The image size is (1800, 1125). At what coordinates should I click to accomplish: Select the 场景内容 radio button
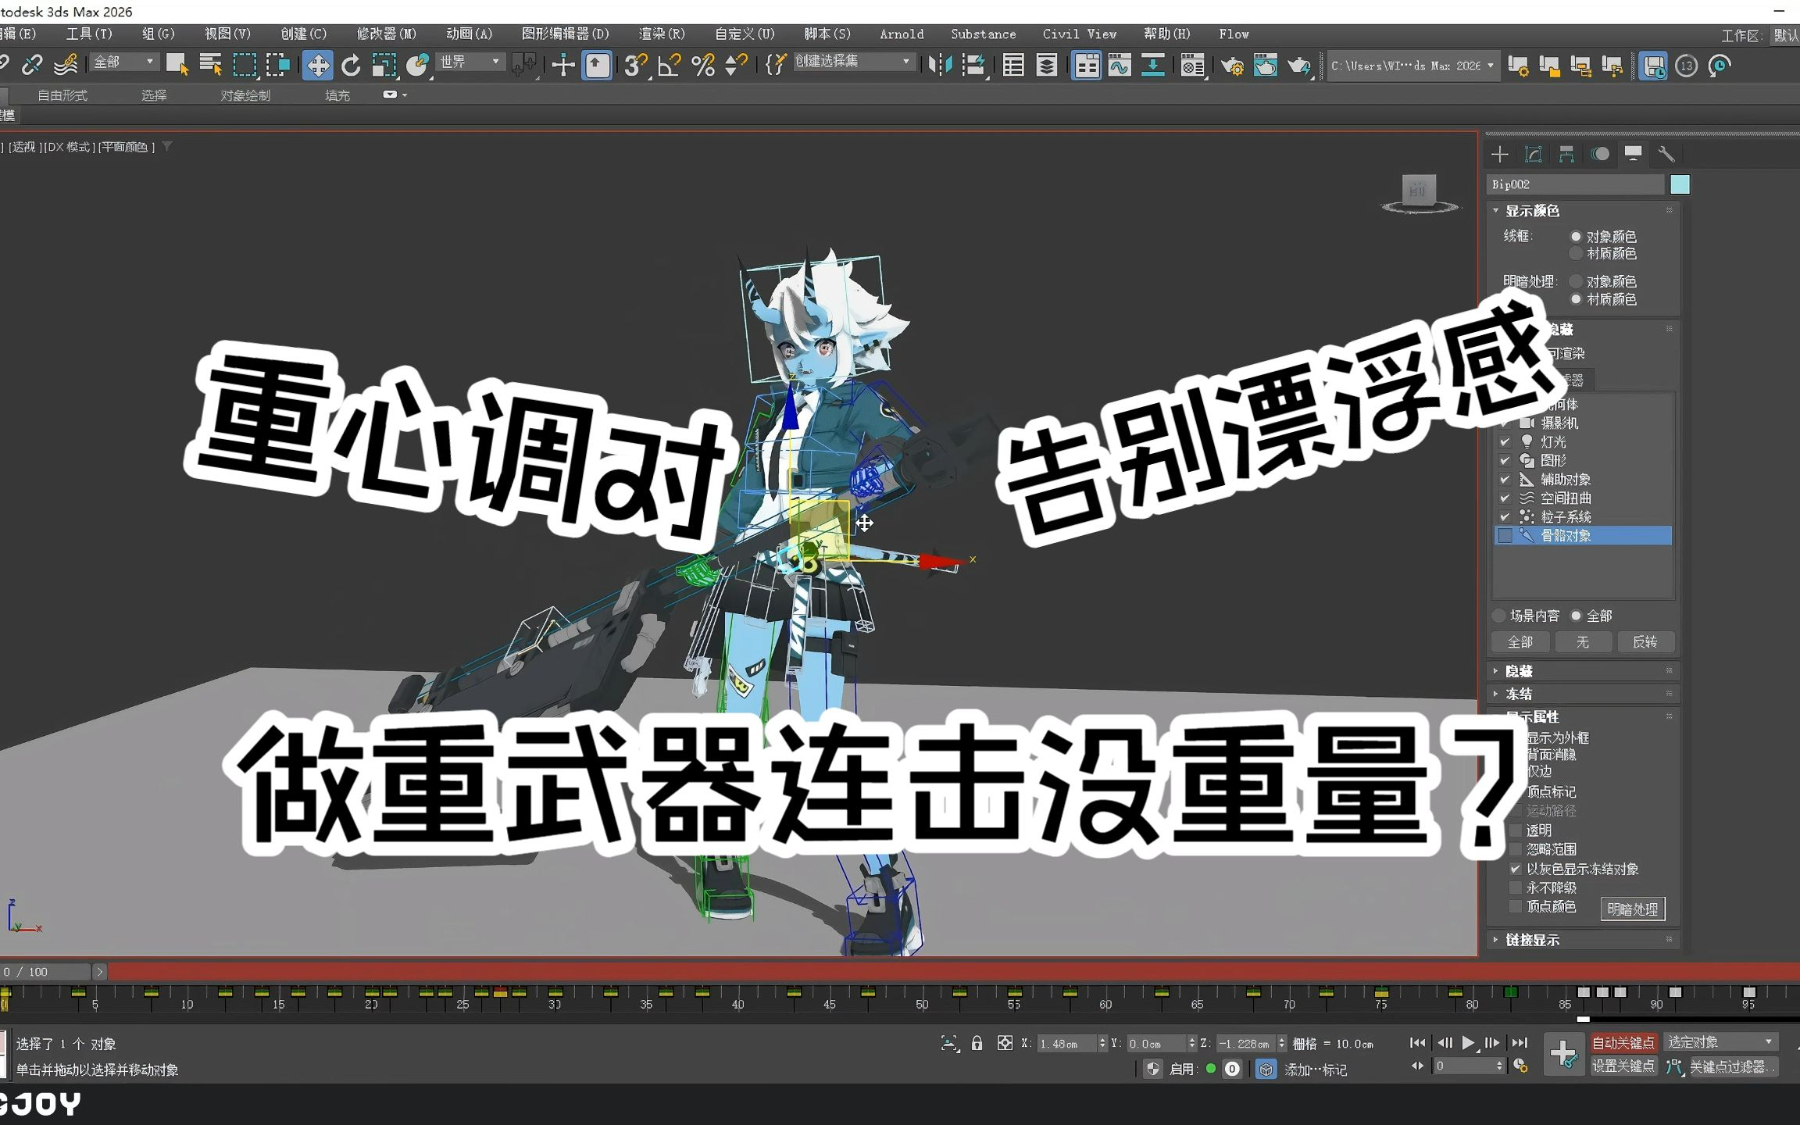pos(1499,616)
